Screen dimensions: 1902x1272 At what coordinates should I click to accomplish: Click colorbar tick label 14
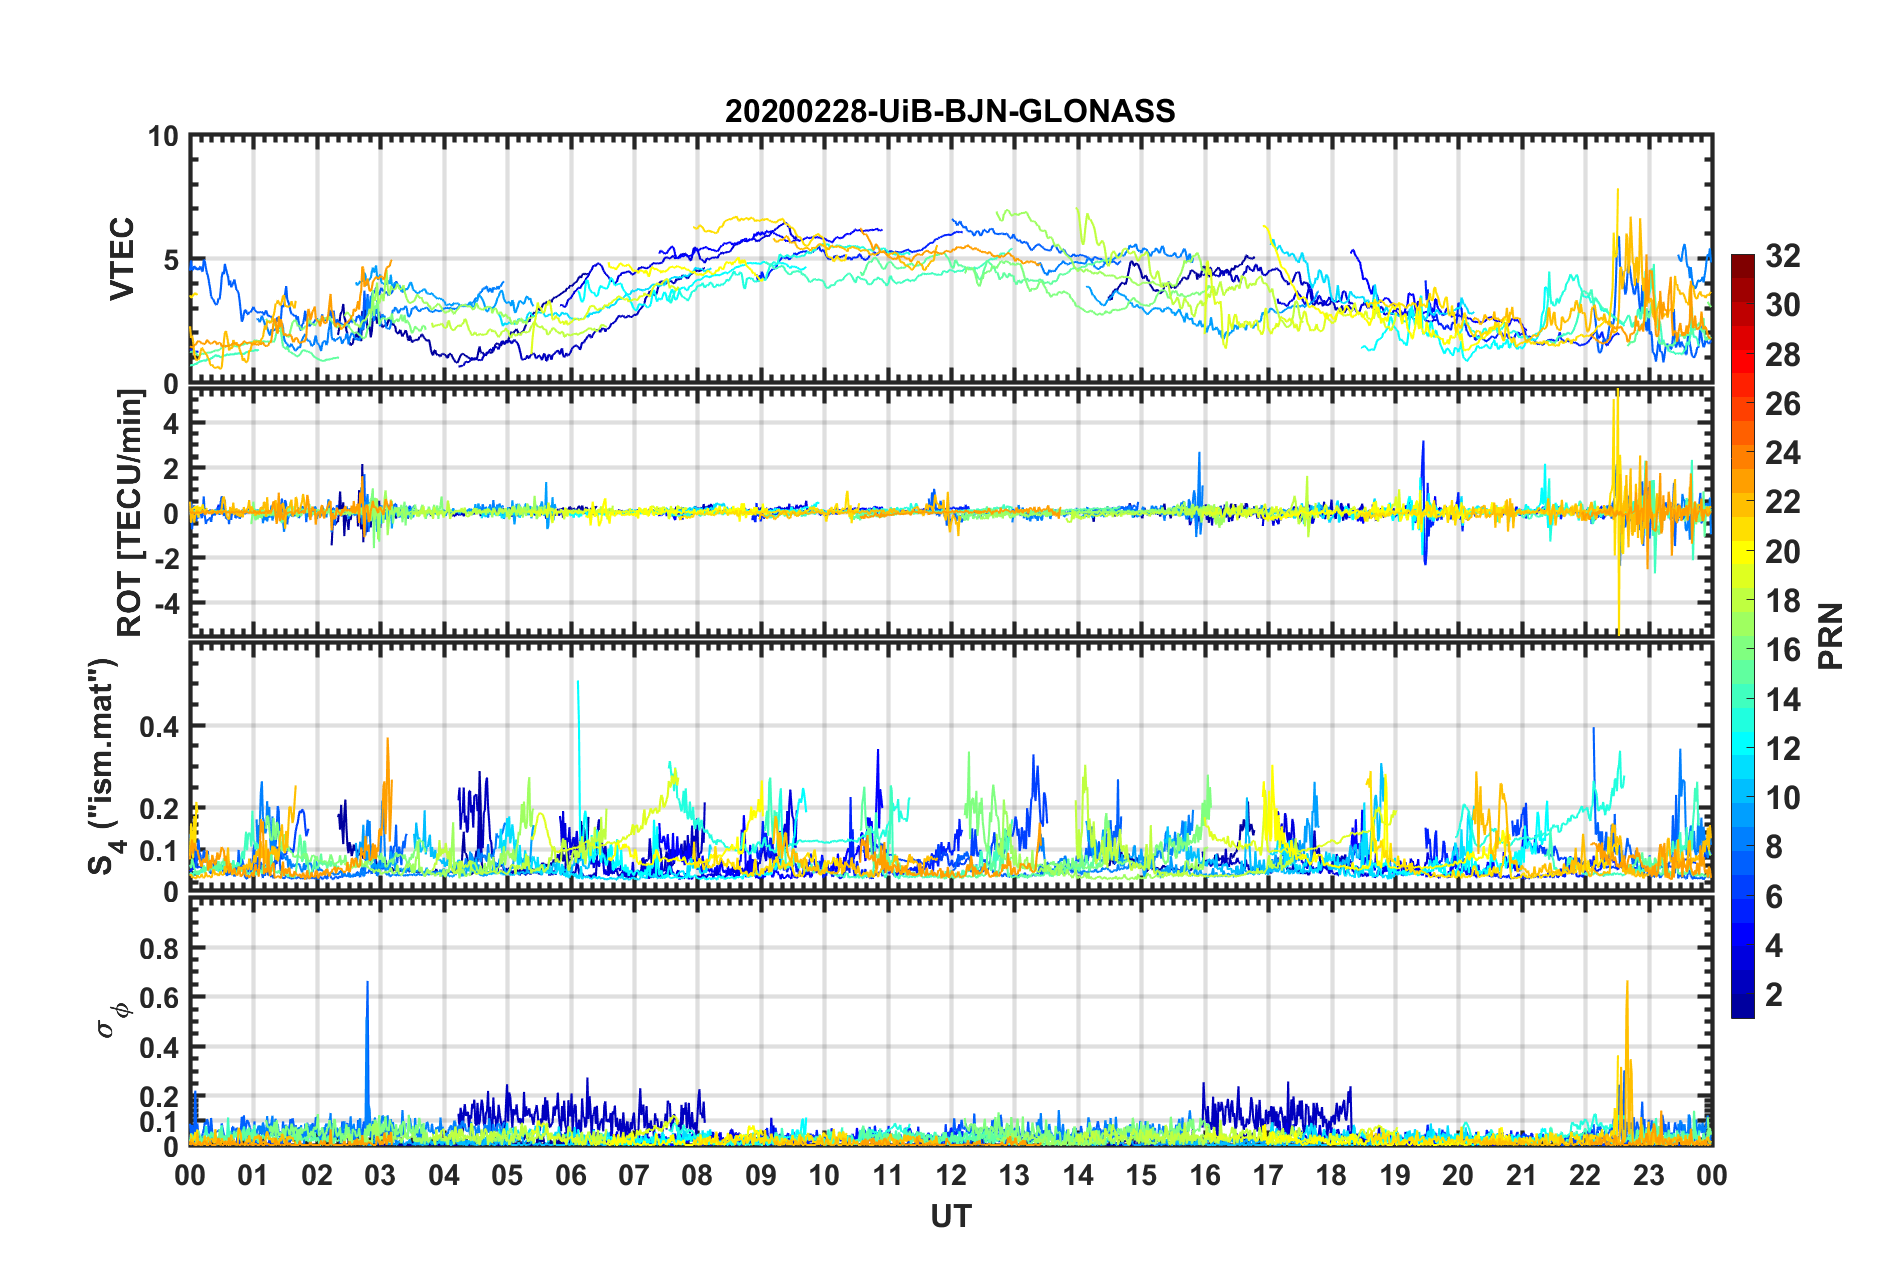coord(1782,700)
